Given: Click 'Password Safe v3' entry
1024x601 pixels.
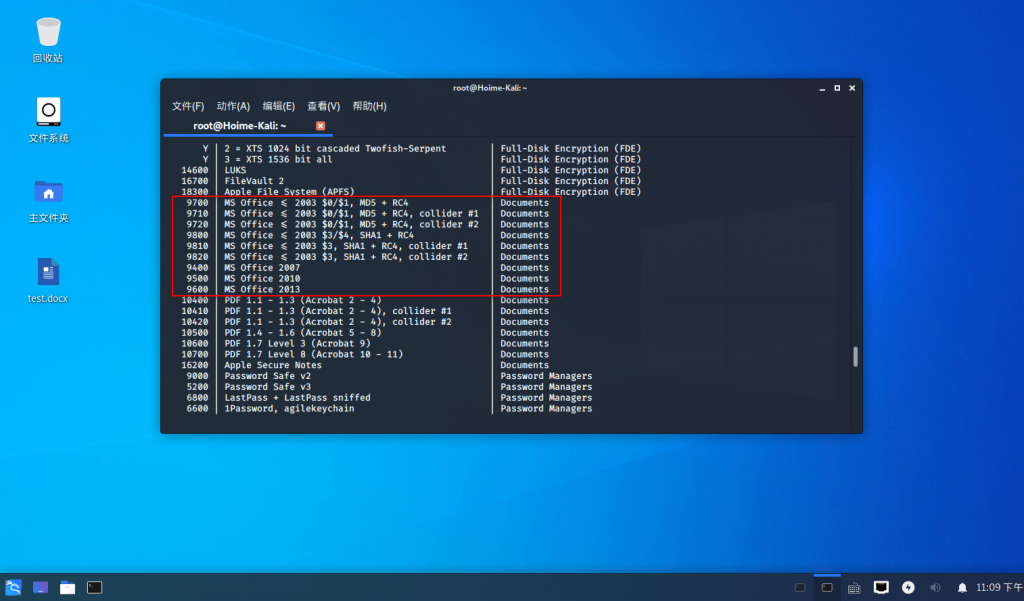Looking at the screenshot, I should pos(268,387).
